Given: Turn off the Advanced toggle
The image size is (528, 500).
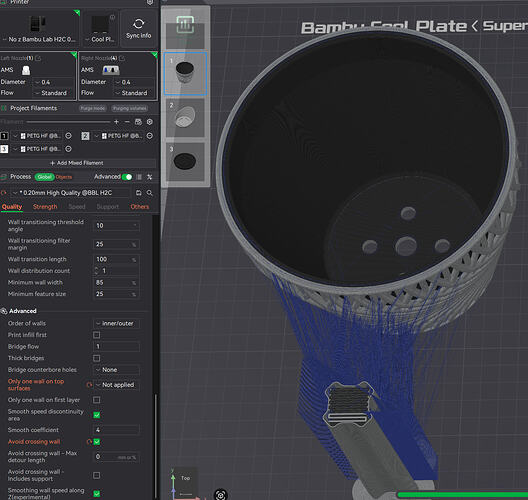Looking at the screenshot, I should pos(127,177).
